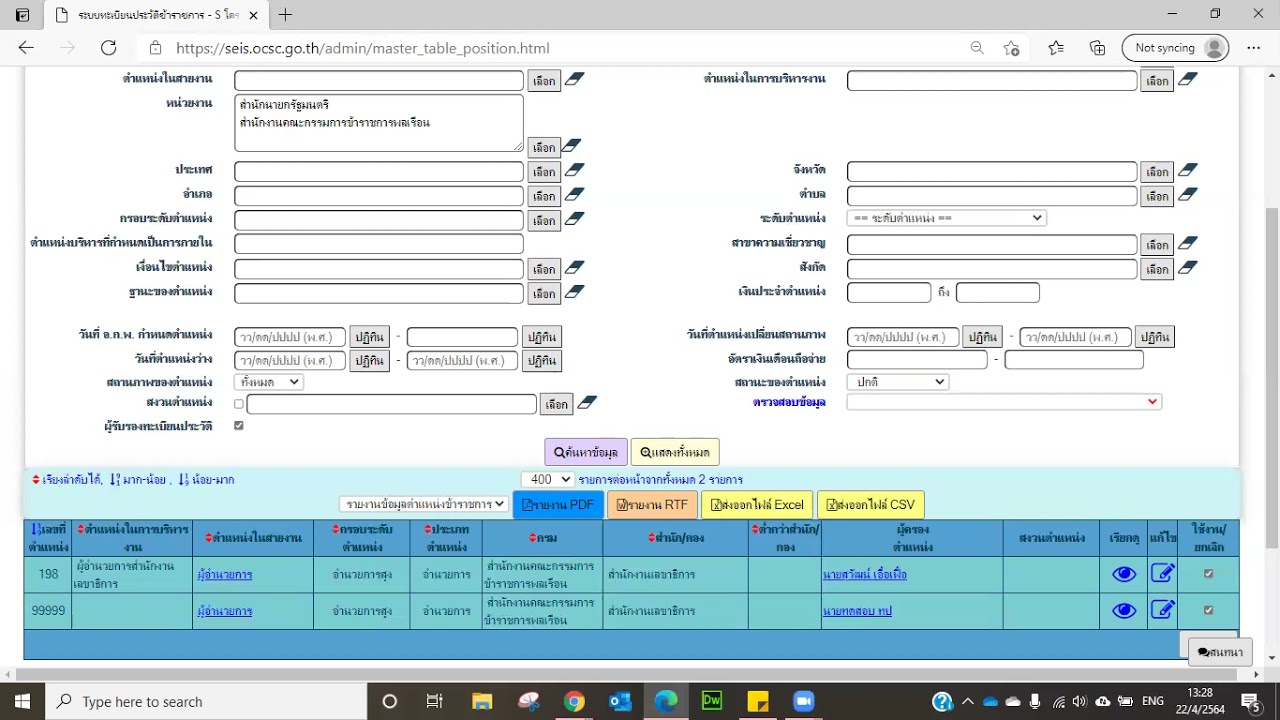
Task: Open ผู้อำนวยการ link in row 198
Action: pos(225,575)
